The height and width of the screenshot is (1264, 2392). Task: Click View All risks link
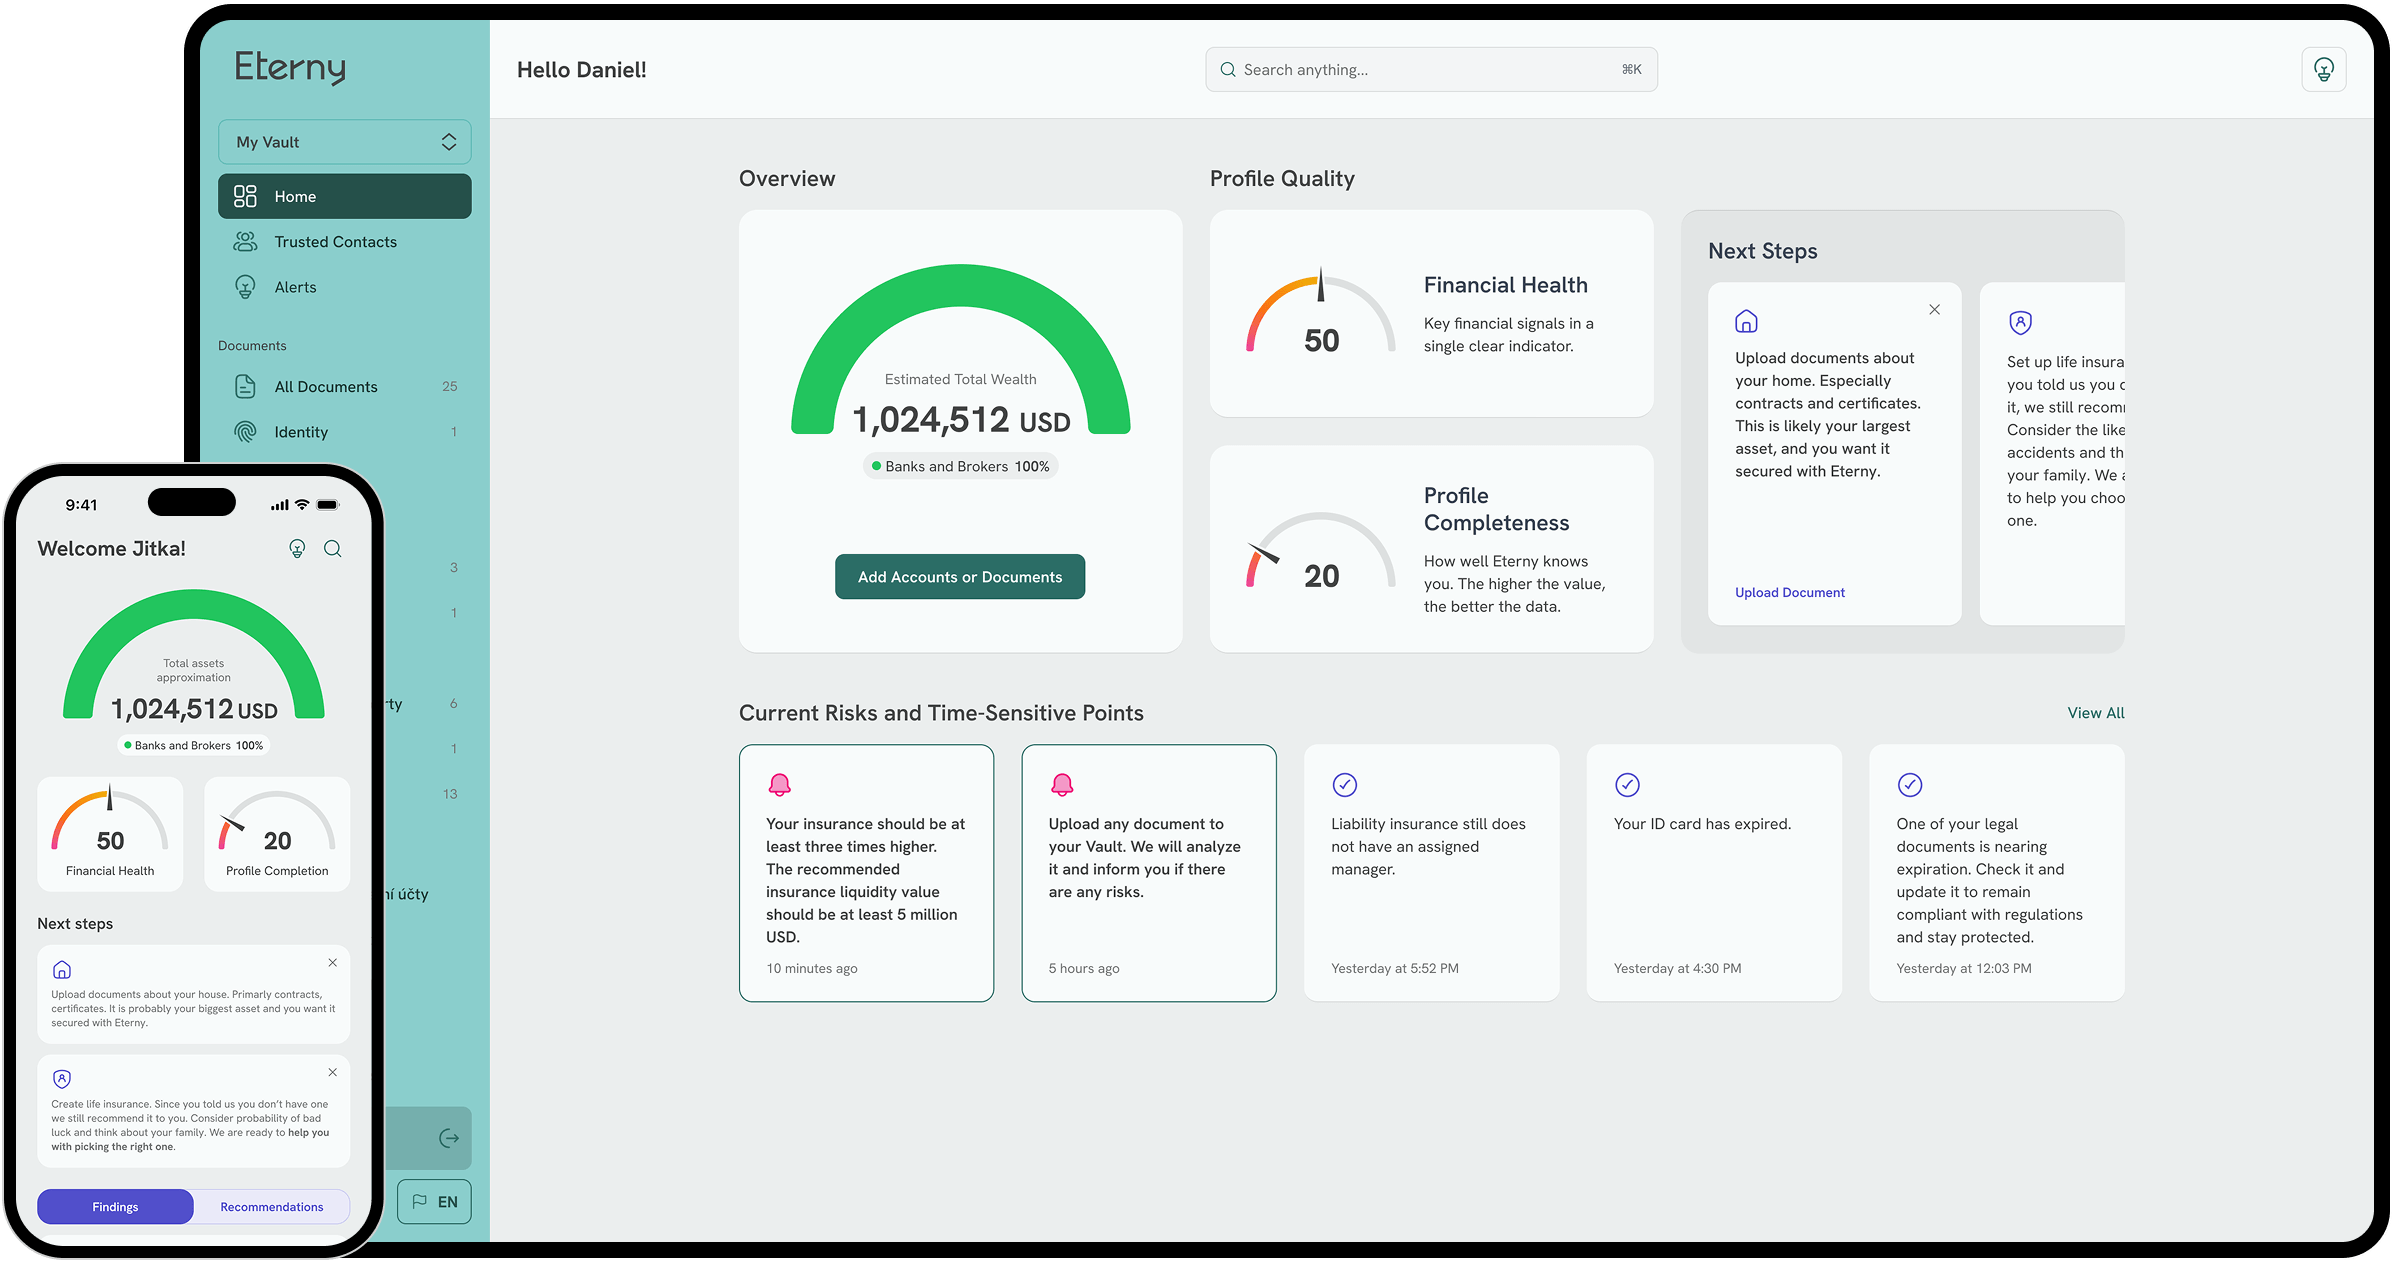(x=2095, y=713)
